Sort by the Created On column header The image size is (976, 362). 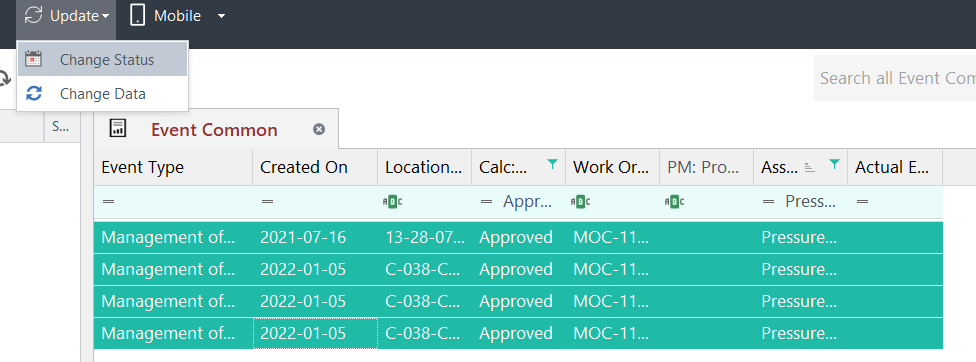[x=315, y=167]
